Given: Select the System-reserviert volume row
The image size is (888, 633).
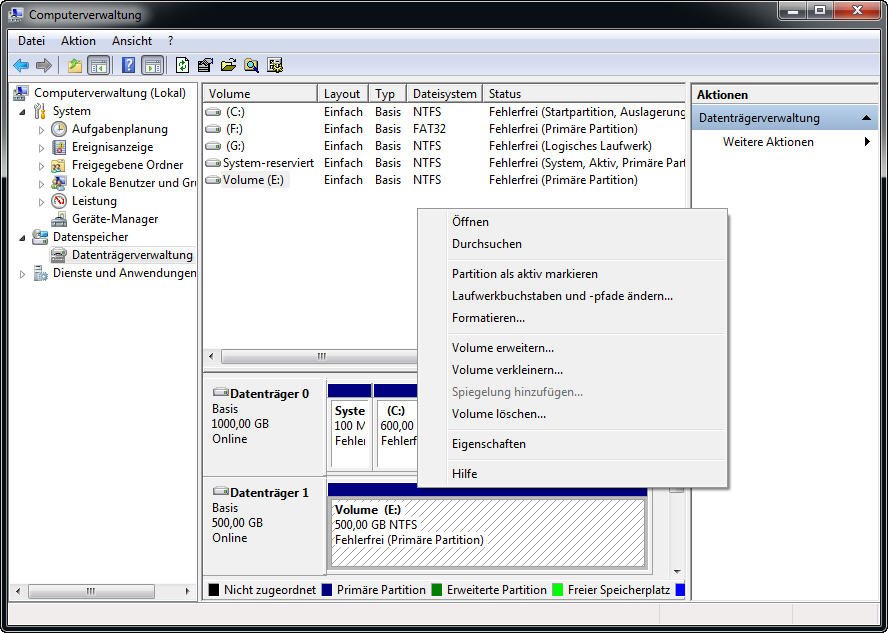Looking at the screenshot, I should click(x=444, y=163).
